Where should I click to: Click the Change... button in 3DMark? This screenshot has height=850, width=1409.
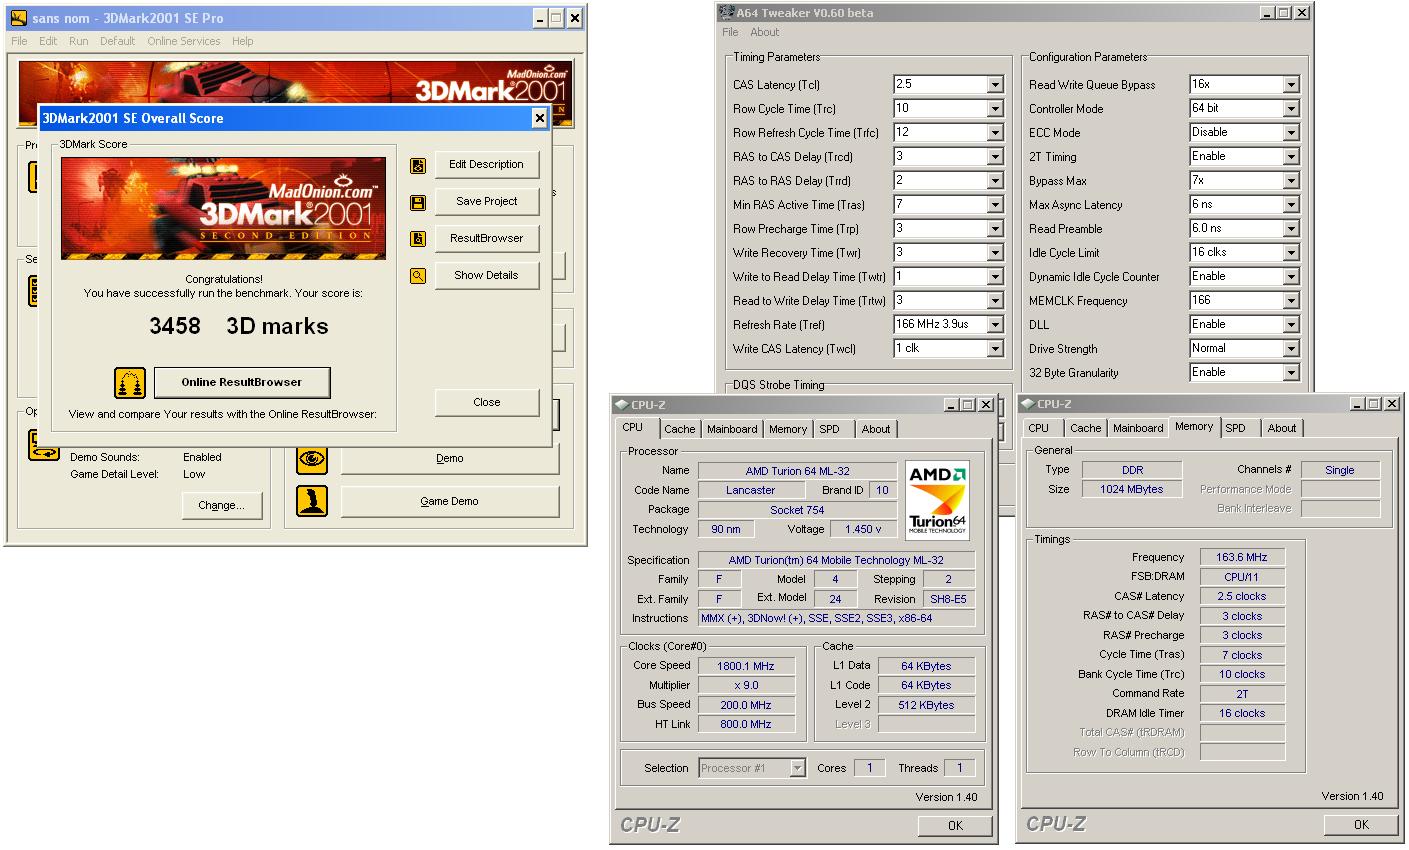click(x=222, y=505)
